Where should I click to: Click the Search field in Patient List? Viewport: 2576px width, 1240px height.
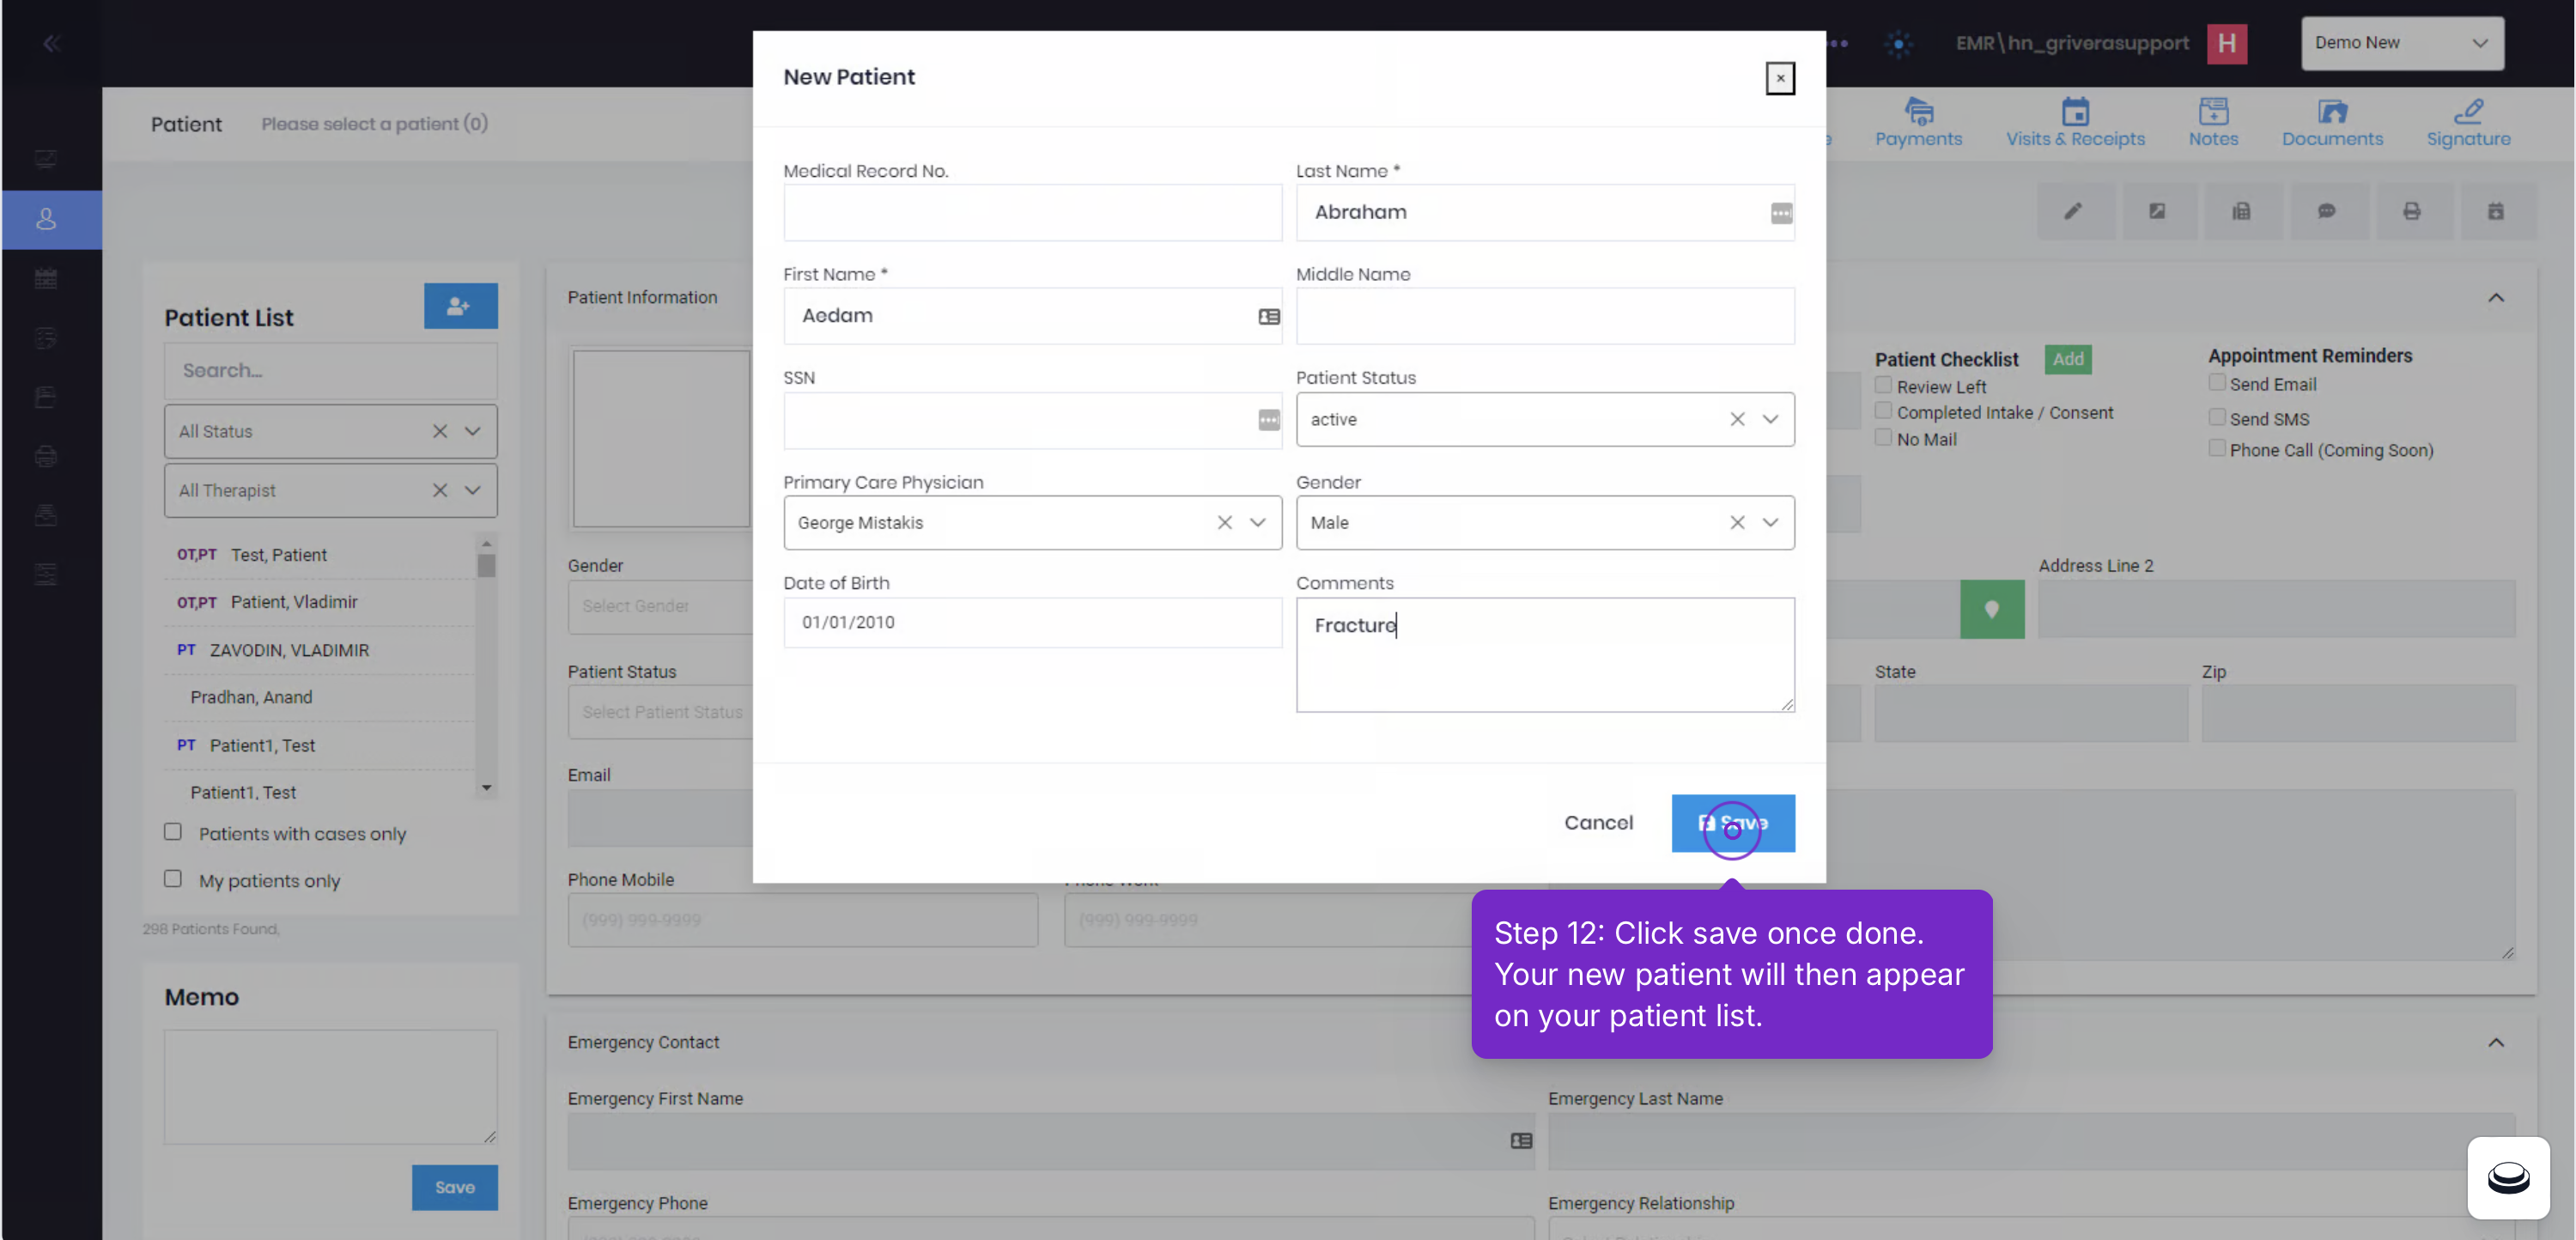[x=330, y=370]
